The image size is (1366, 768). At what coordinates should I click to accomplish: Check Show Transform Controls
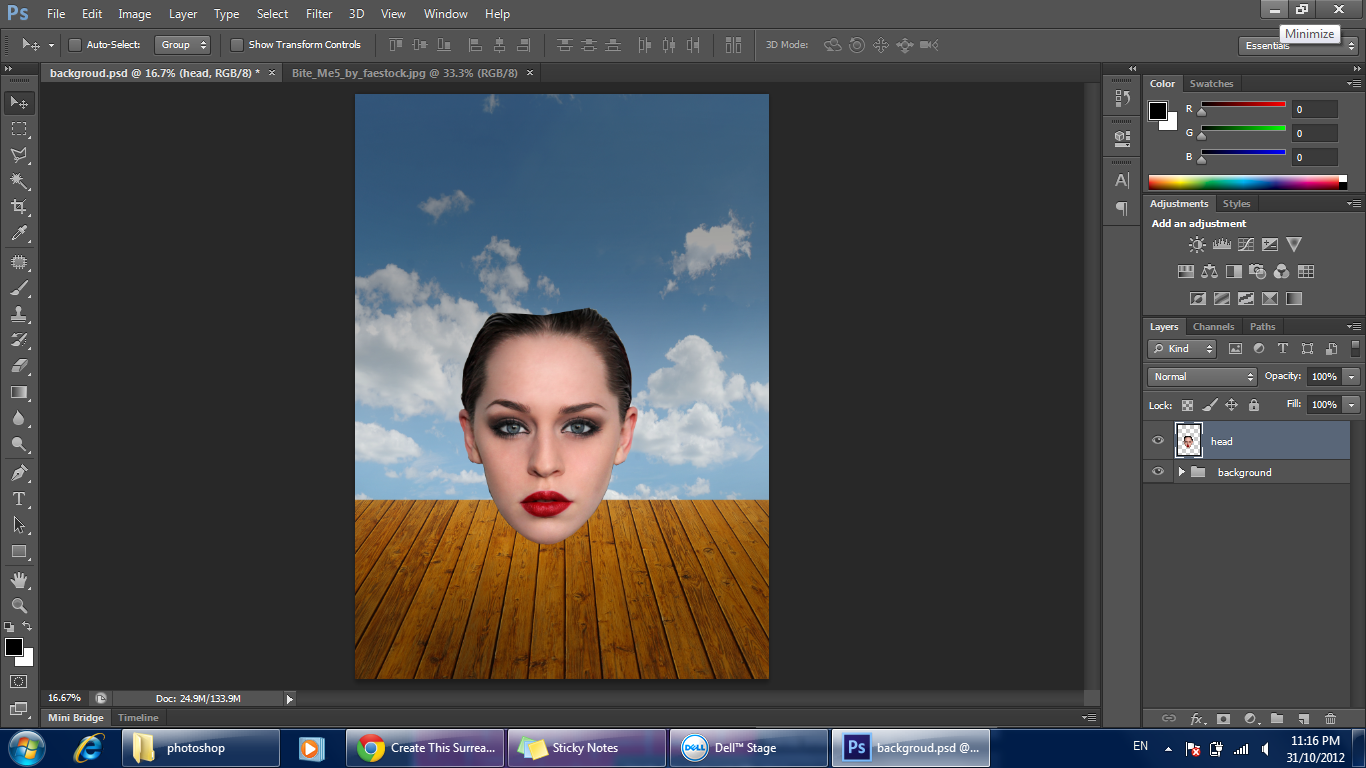click(237, 45)
